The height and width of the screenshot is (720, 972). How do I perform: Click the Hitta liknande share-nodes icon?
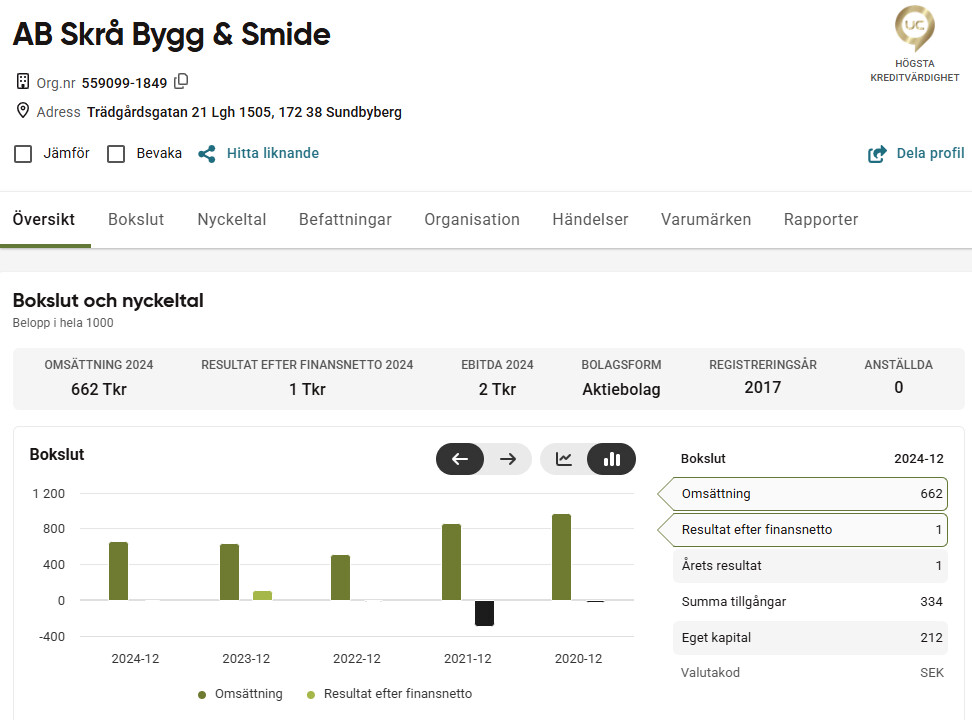(x=207, y=154)
